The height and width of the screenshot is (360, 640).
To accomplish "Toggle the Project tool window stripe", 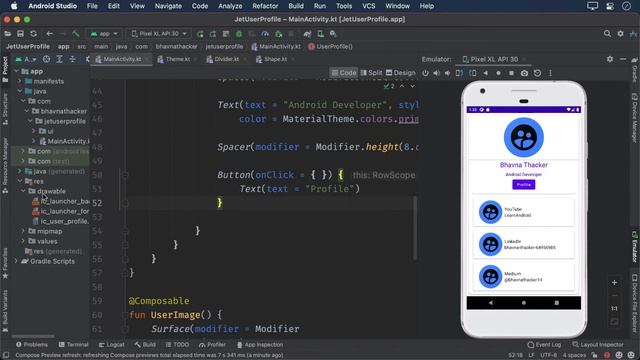I will click(5, 69).
